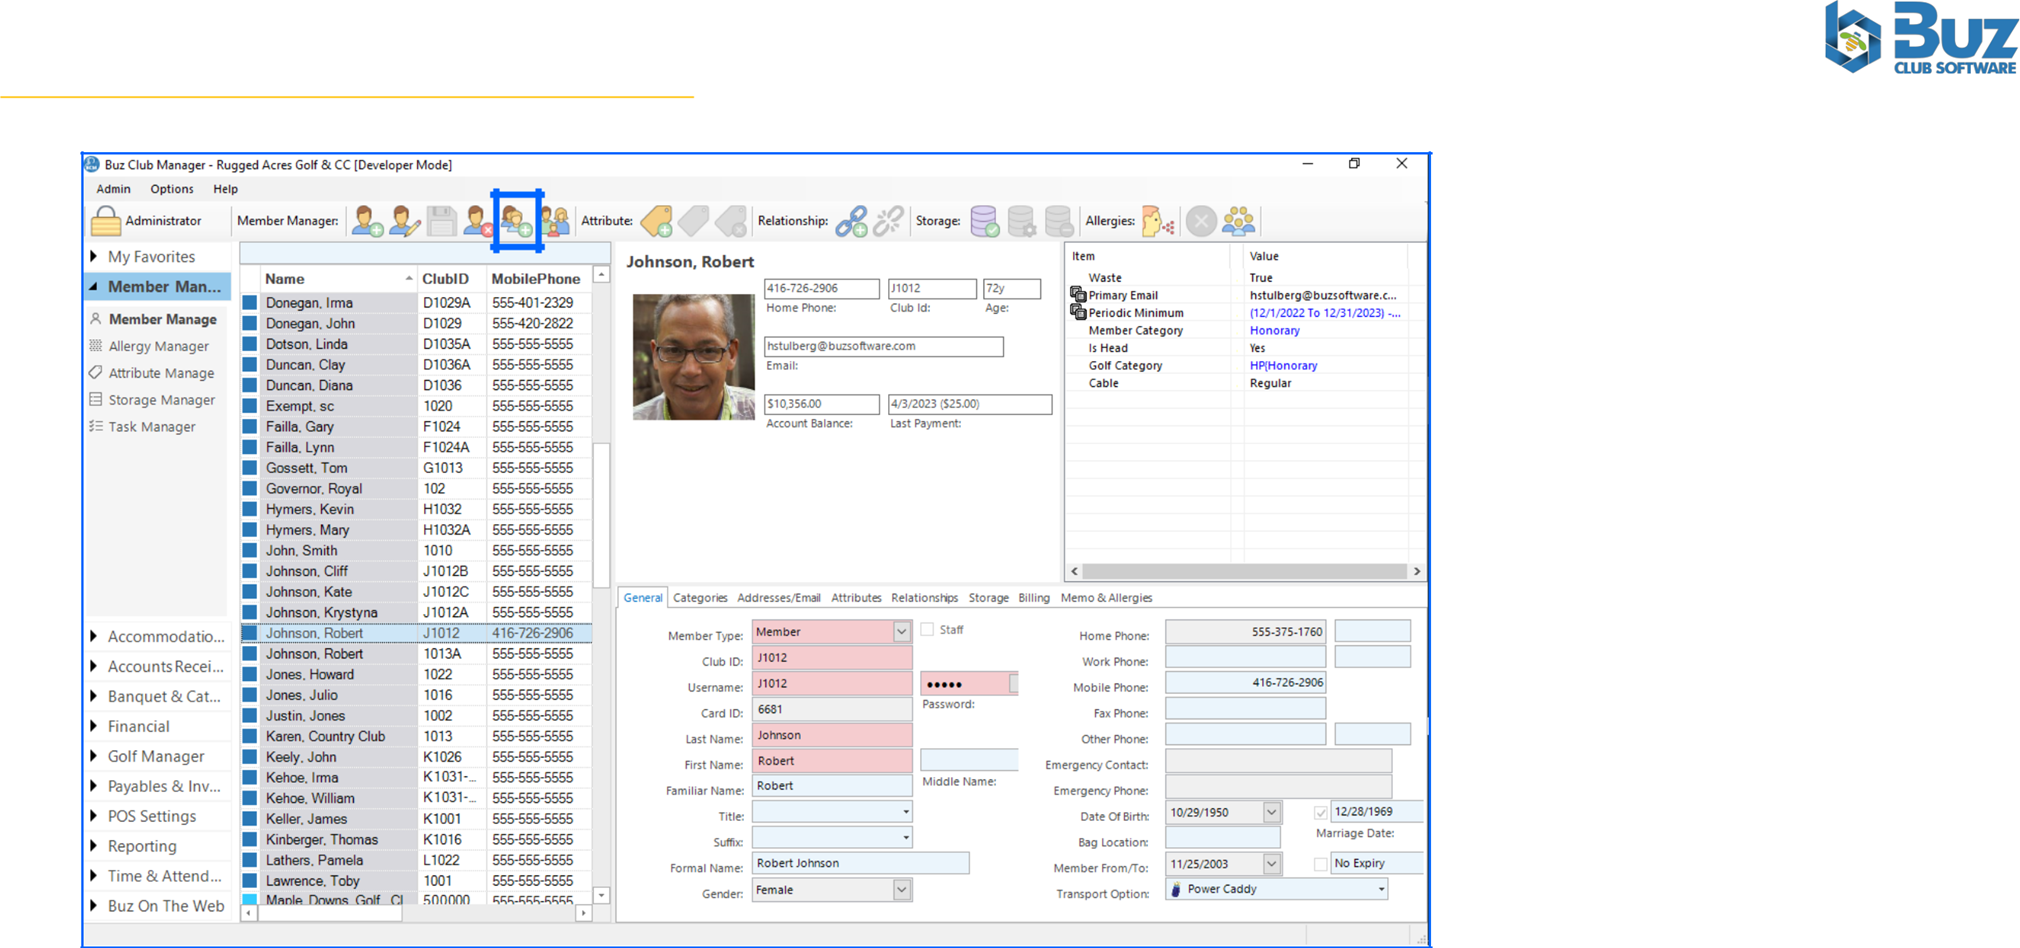2020x948 pixels.
Task: Open Allergy Manager in the sidebar
Action: (158, 346)
